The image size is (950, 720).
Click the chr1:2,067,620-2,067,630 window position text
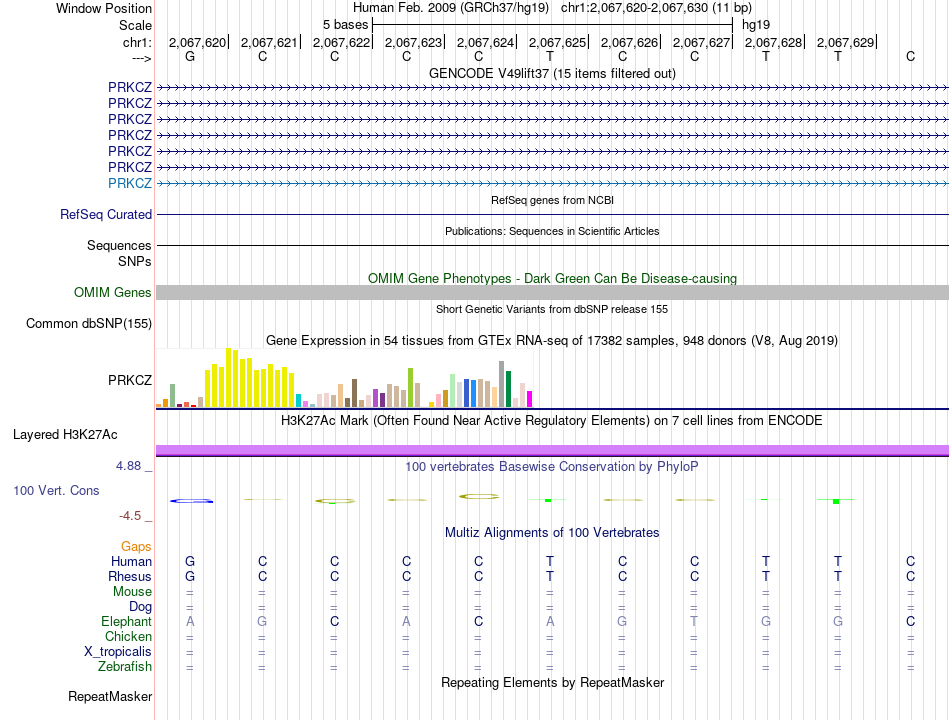(656, 8)
